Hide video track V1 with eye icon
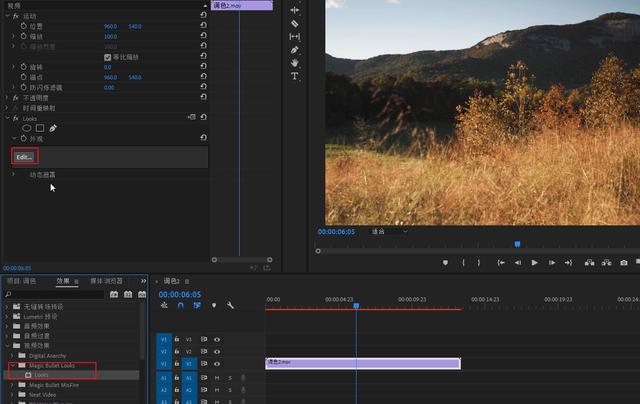Image resolution: width=640 pixels, height=404 pixels. [x=217, y=364]
